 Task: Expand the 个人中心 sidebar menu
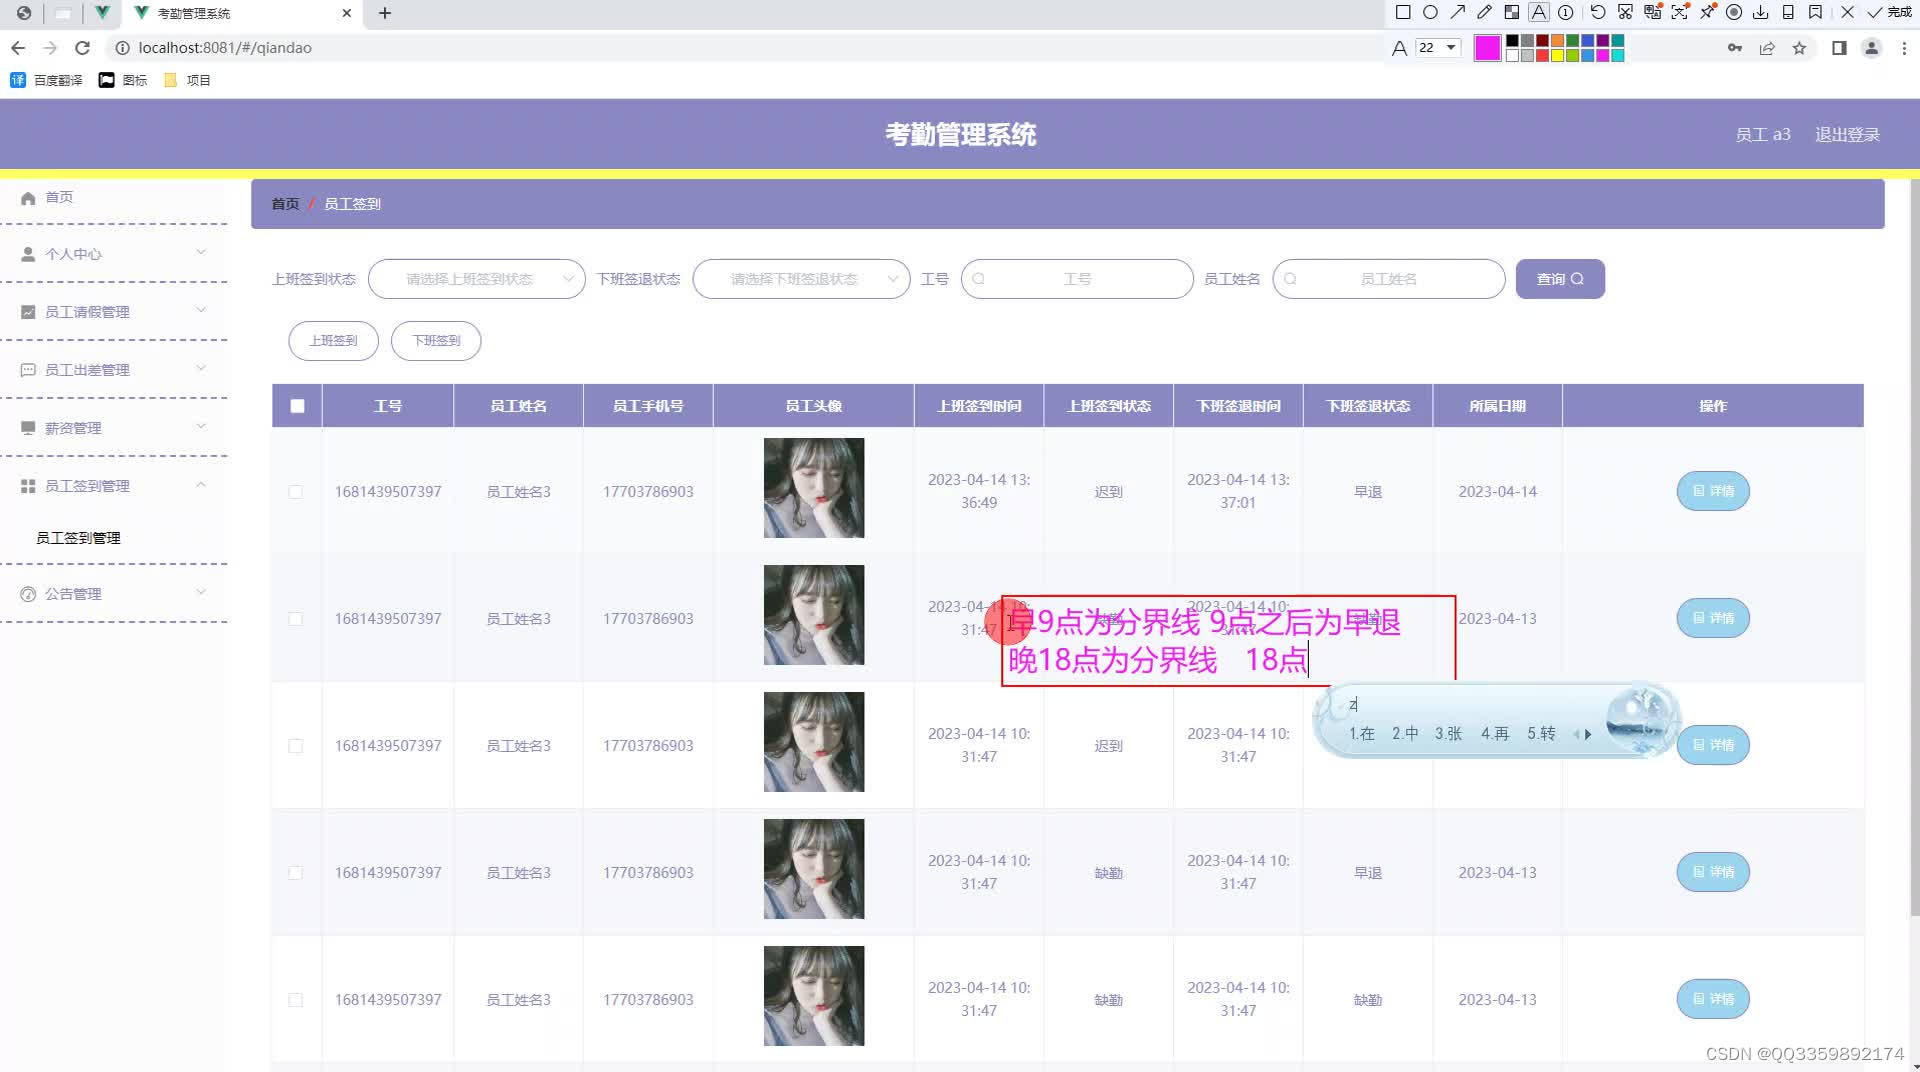[114, 254]
